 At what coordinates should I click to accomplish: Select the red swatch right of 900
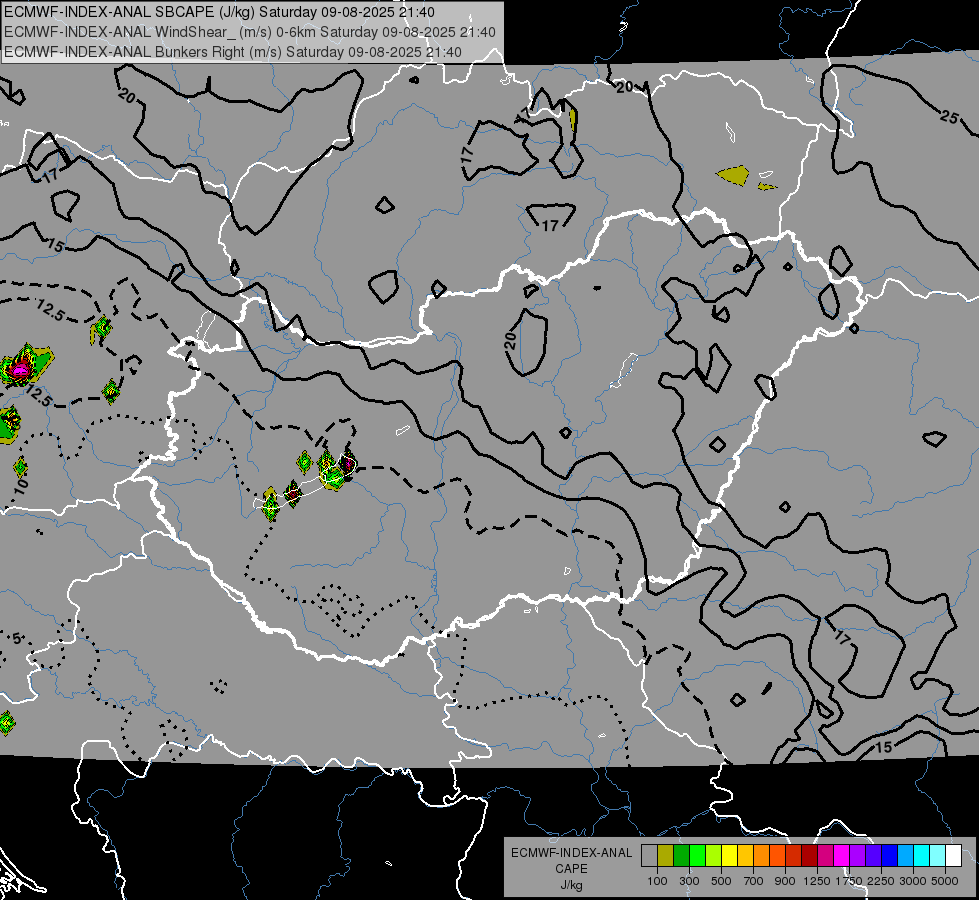[793, 856]
